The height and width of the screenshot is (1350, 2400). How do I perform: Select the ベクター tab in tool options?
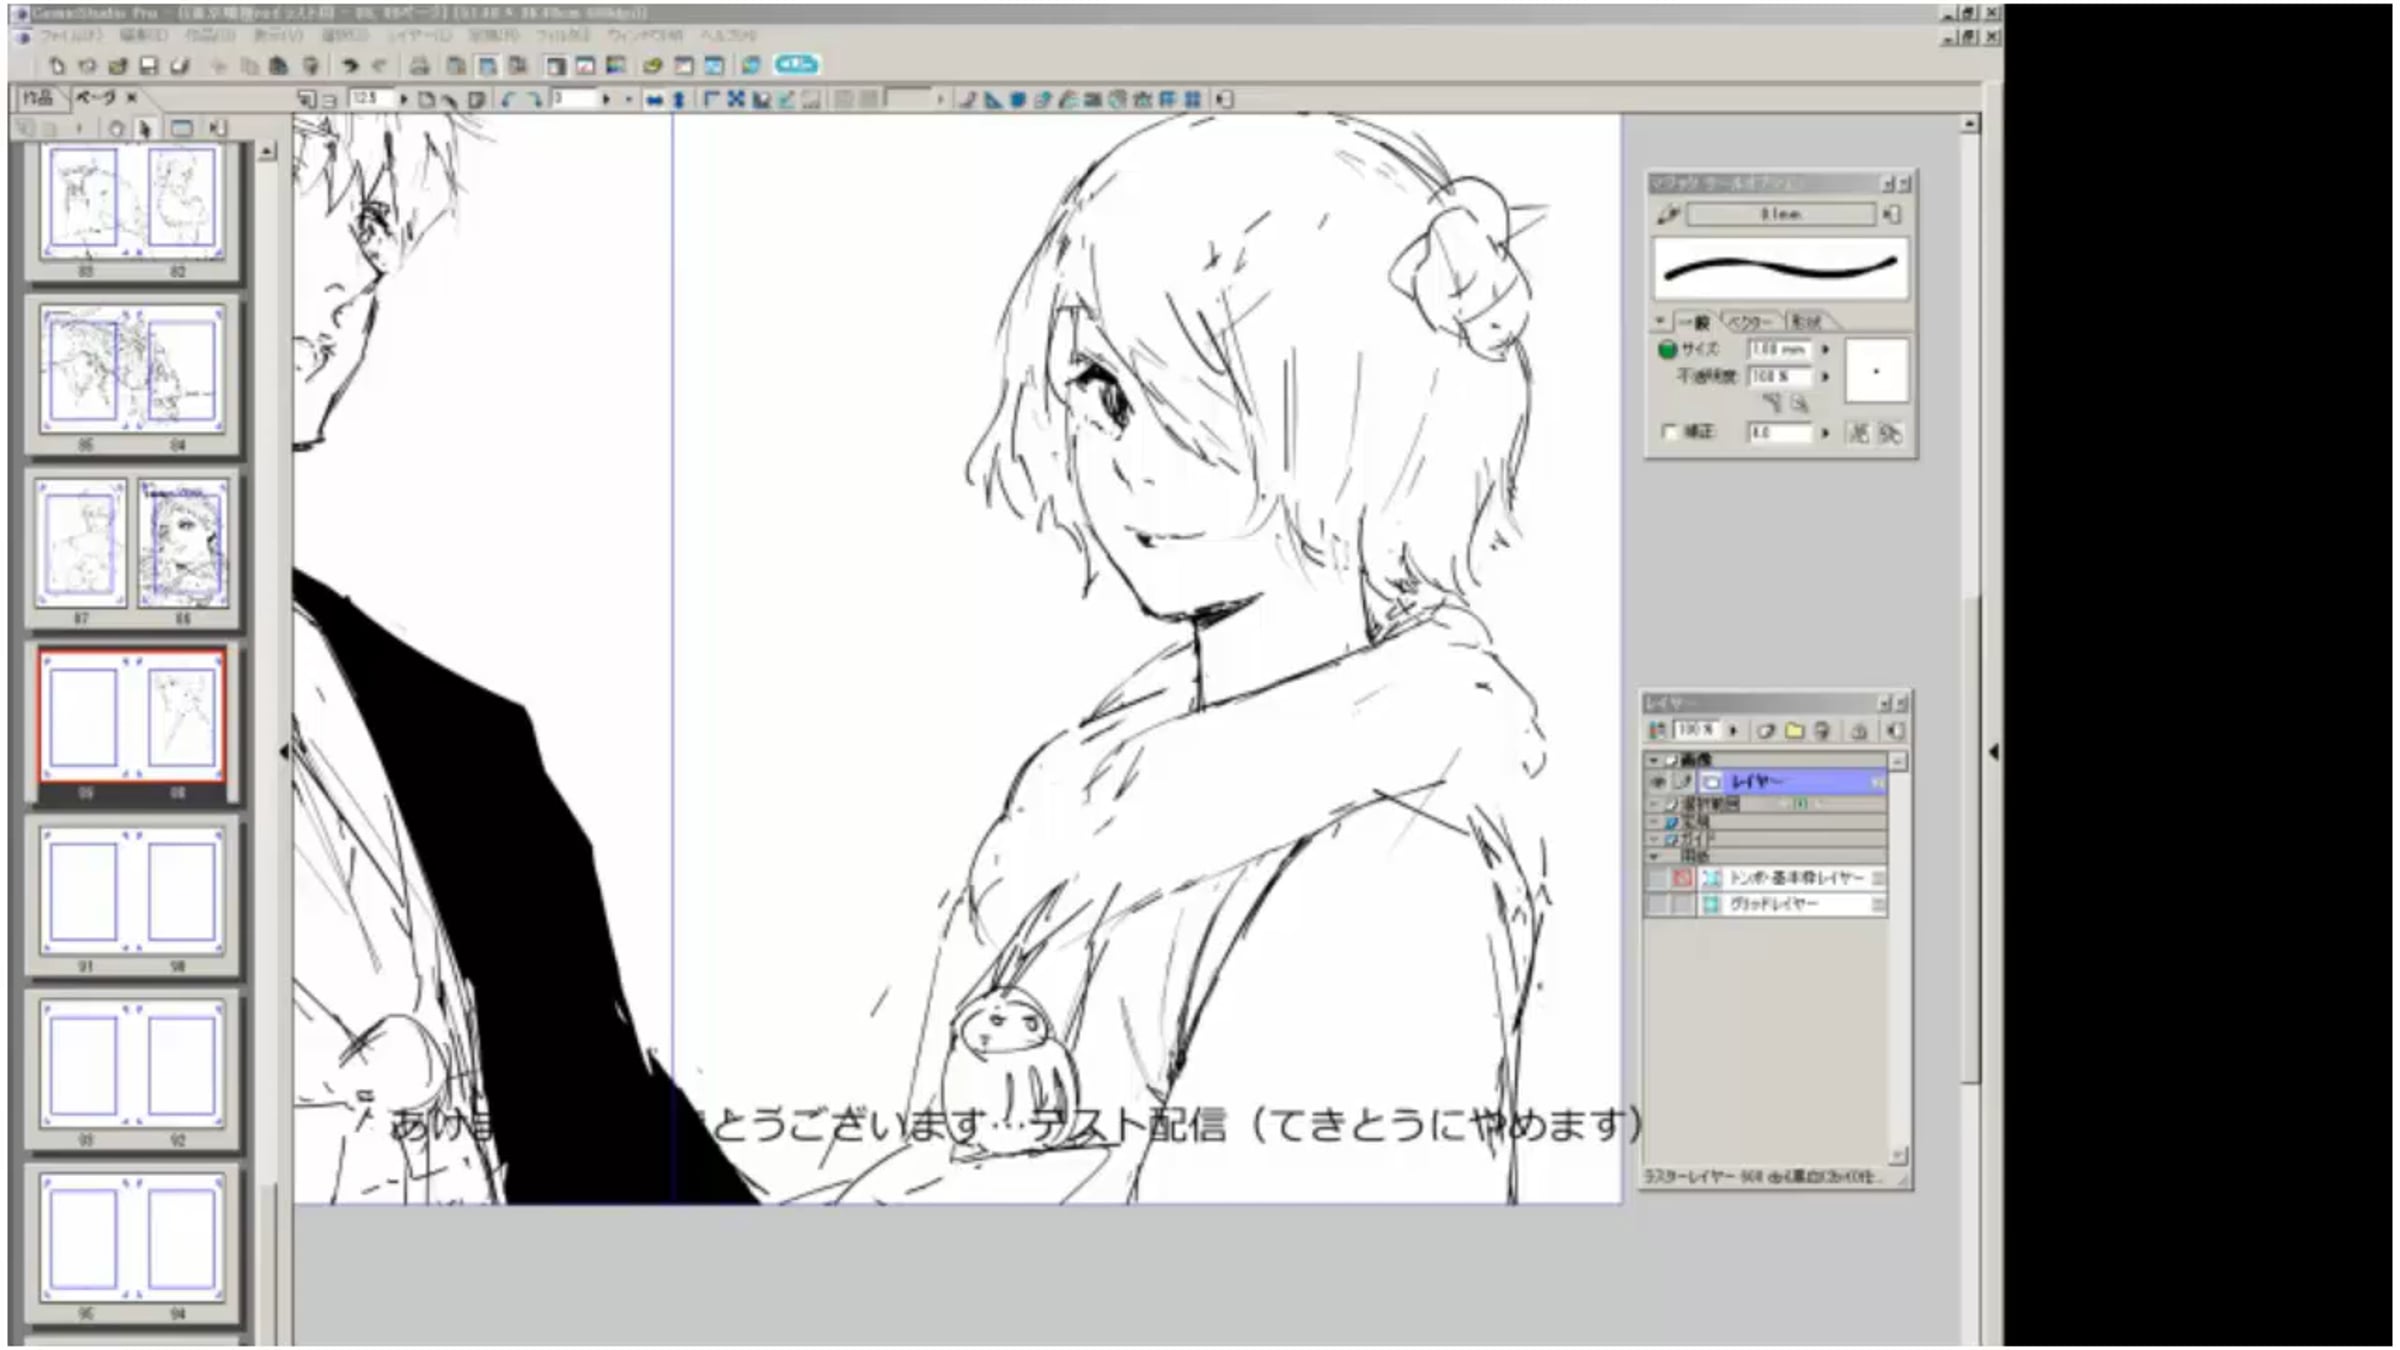click(1749, 321)
